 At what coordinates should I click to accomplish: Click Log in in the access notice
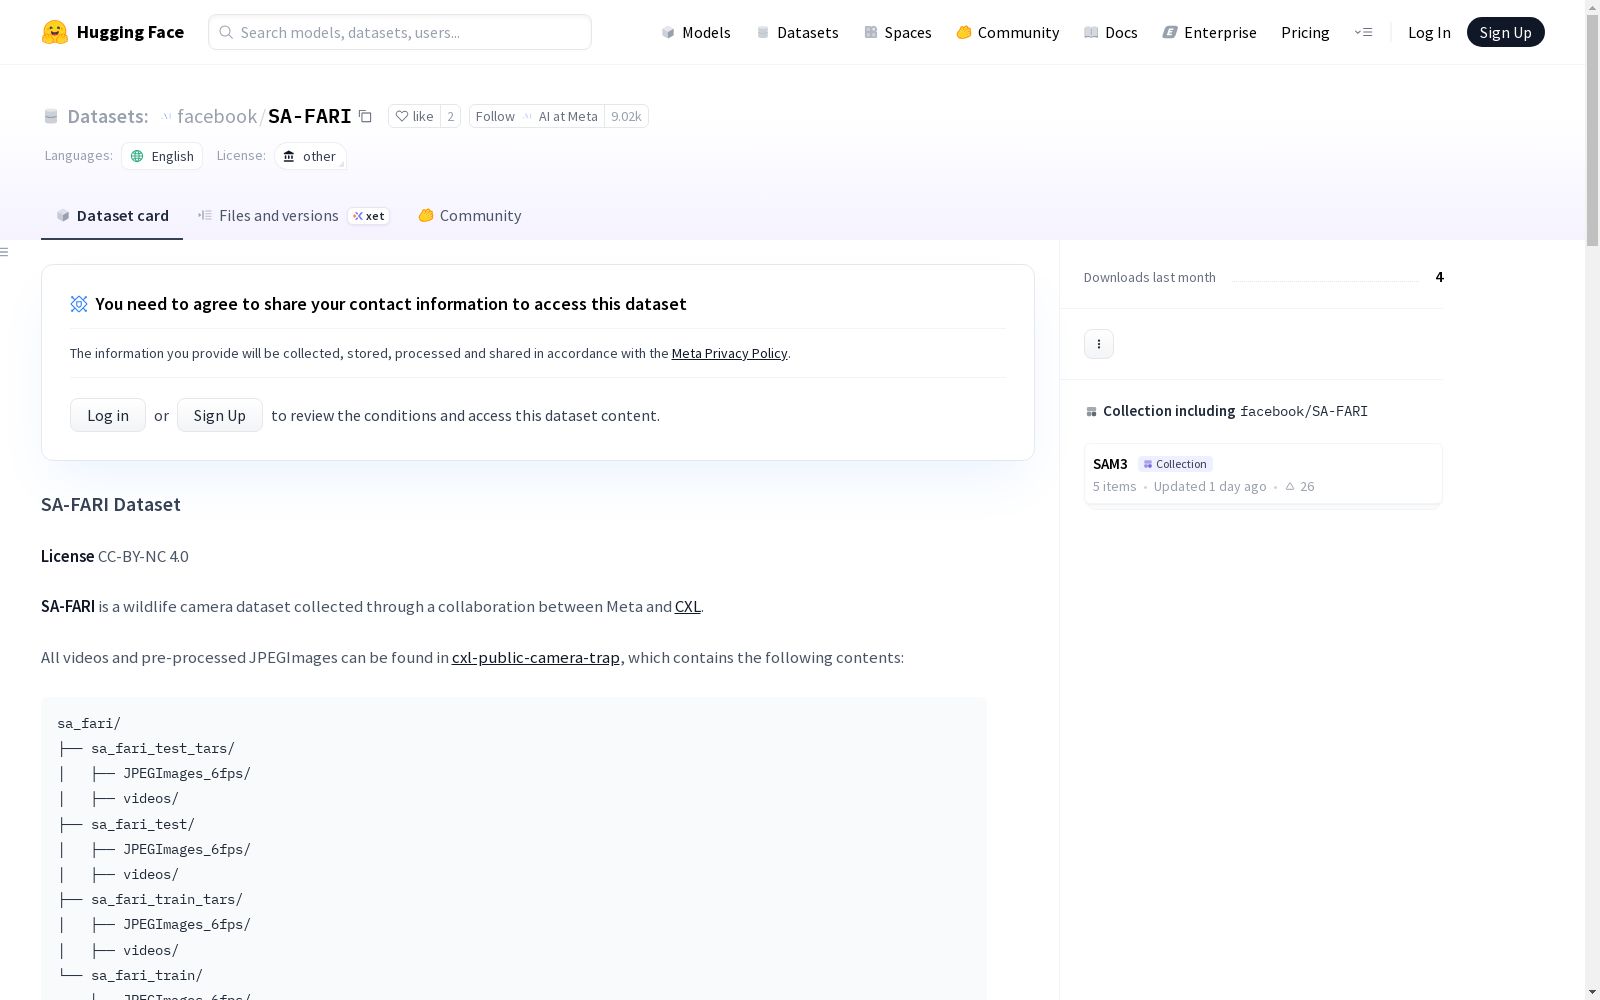(108, 415)
